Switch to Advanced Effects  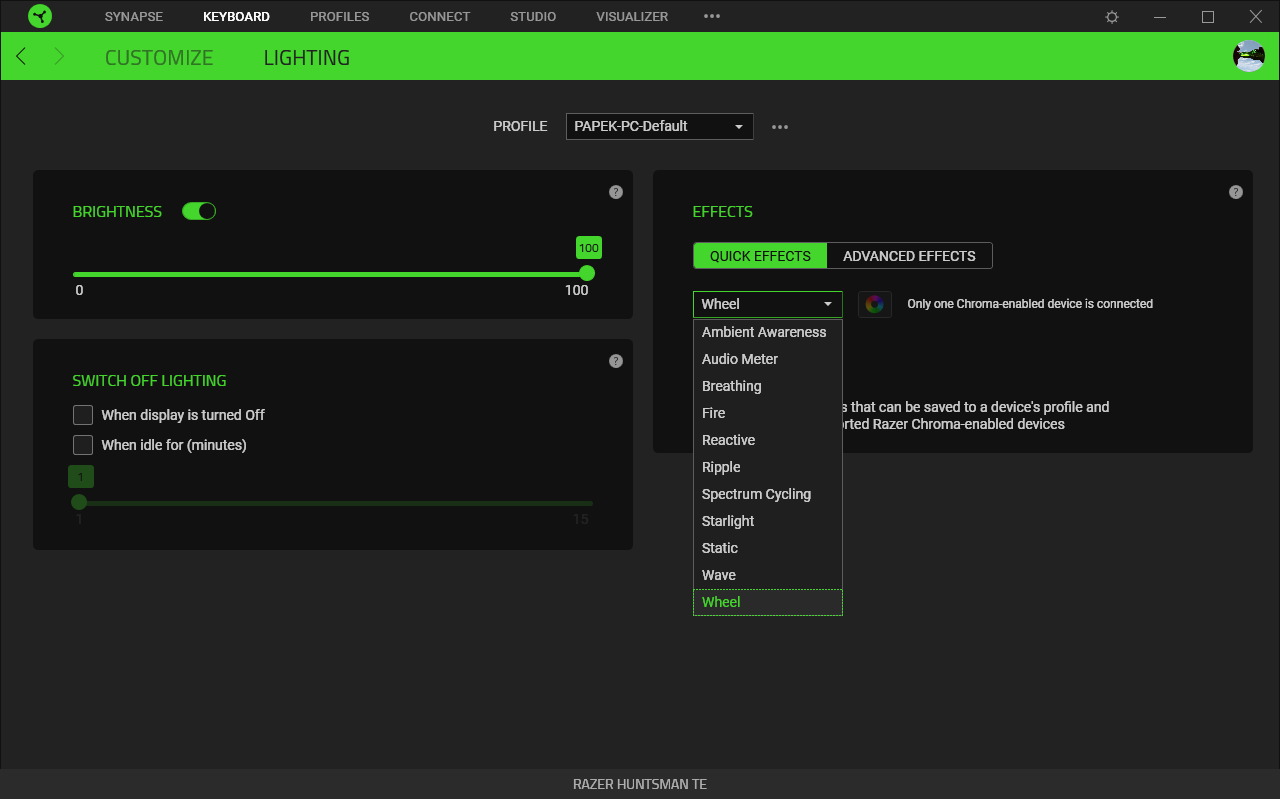click(x=909, y=256)
